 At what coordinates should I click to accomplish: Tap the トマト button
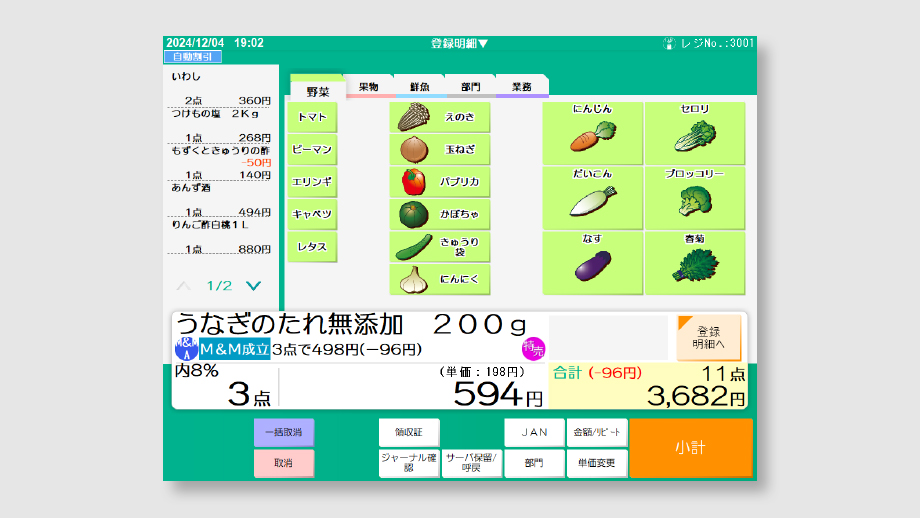coord(312,117)
